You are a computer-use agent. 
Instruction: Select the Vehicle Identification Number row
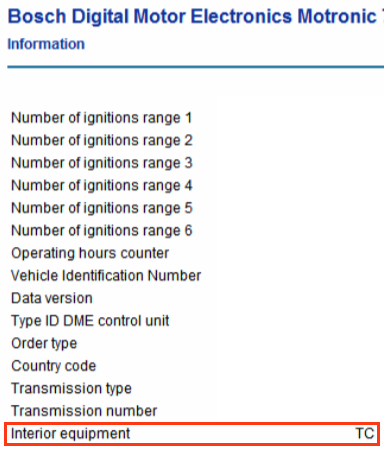(x=194, y=276)
